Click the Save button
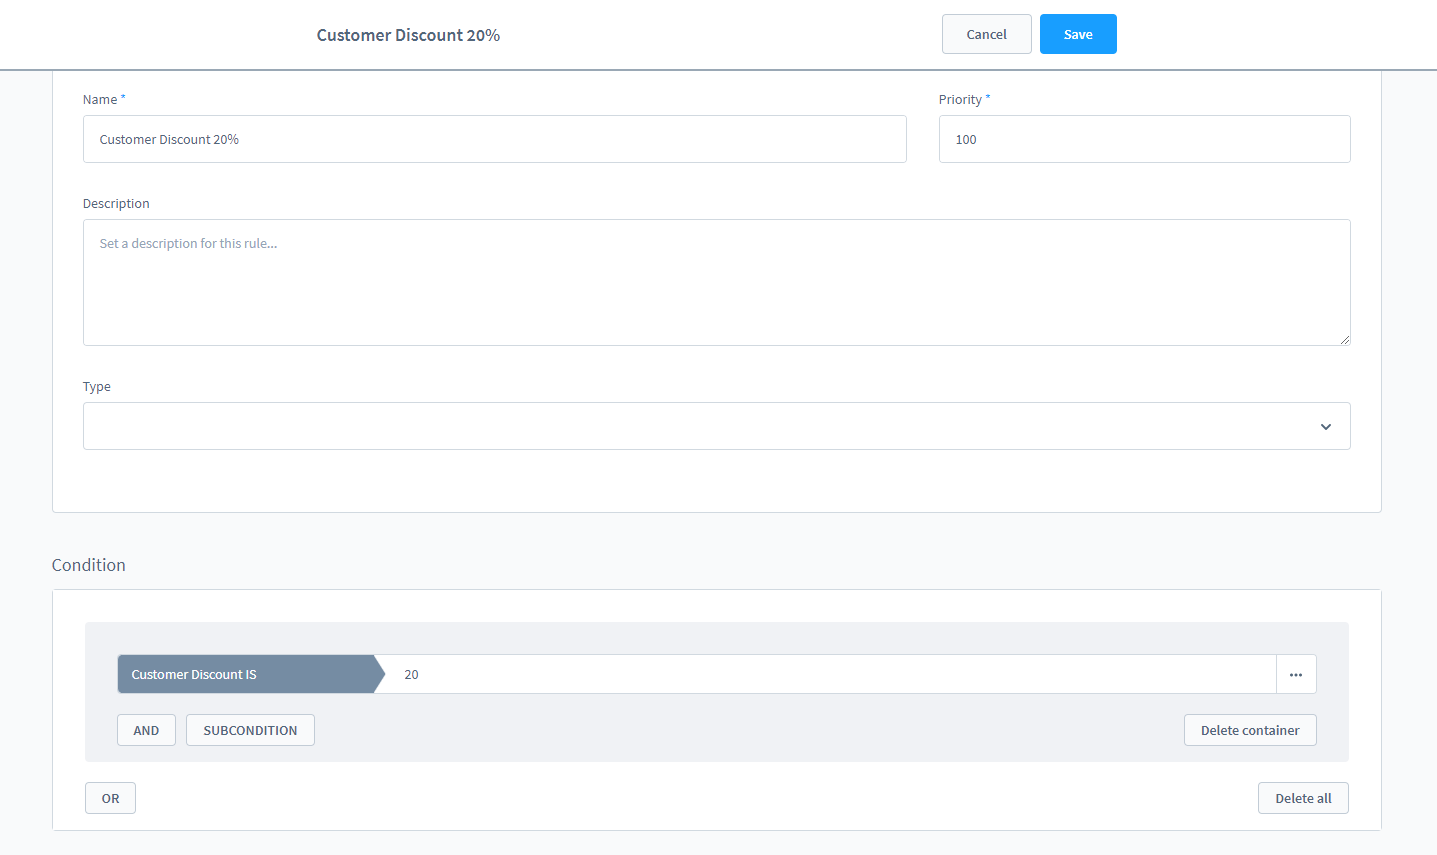 point(1078,34)
